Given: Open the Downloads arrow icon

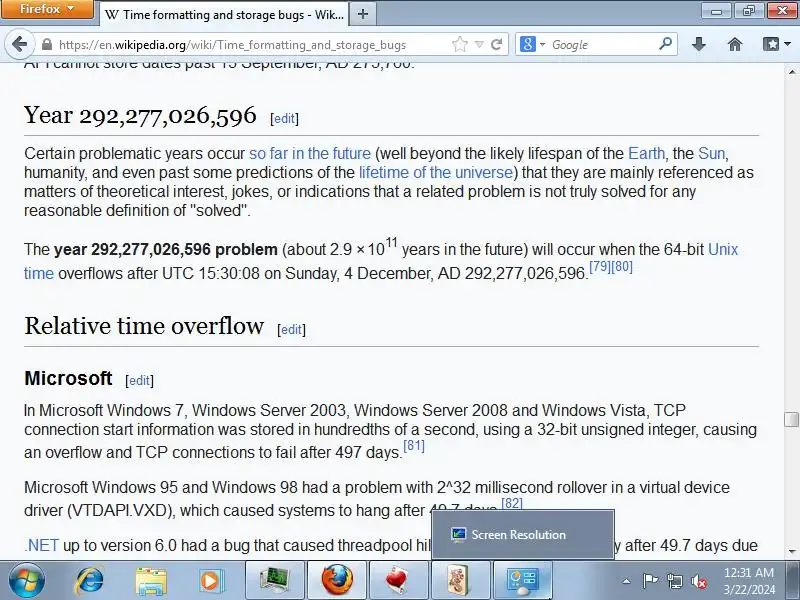Looking at the screenshot, I should click(x=699, y=44).
